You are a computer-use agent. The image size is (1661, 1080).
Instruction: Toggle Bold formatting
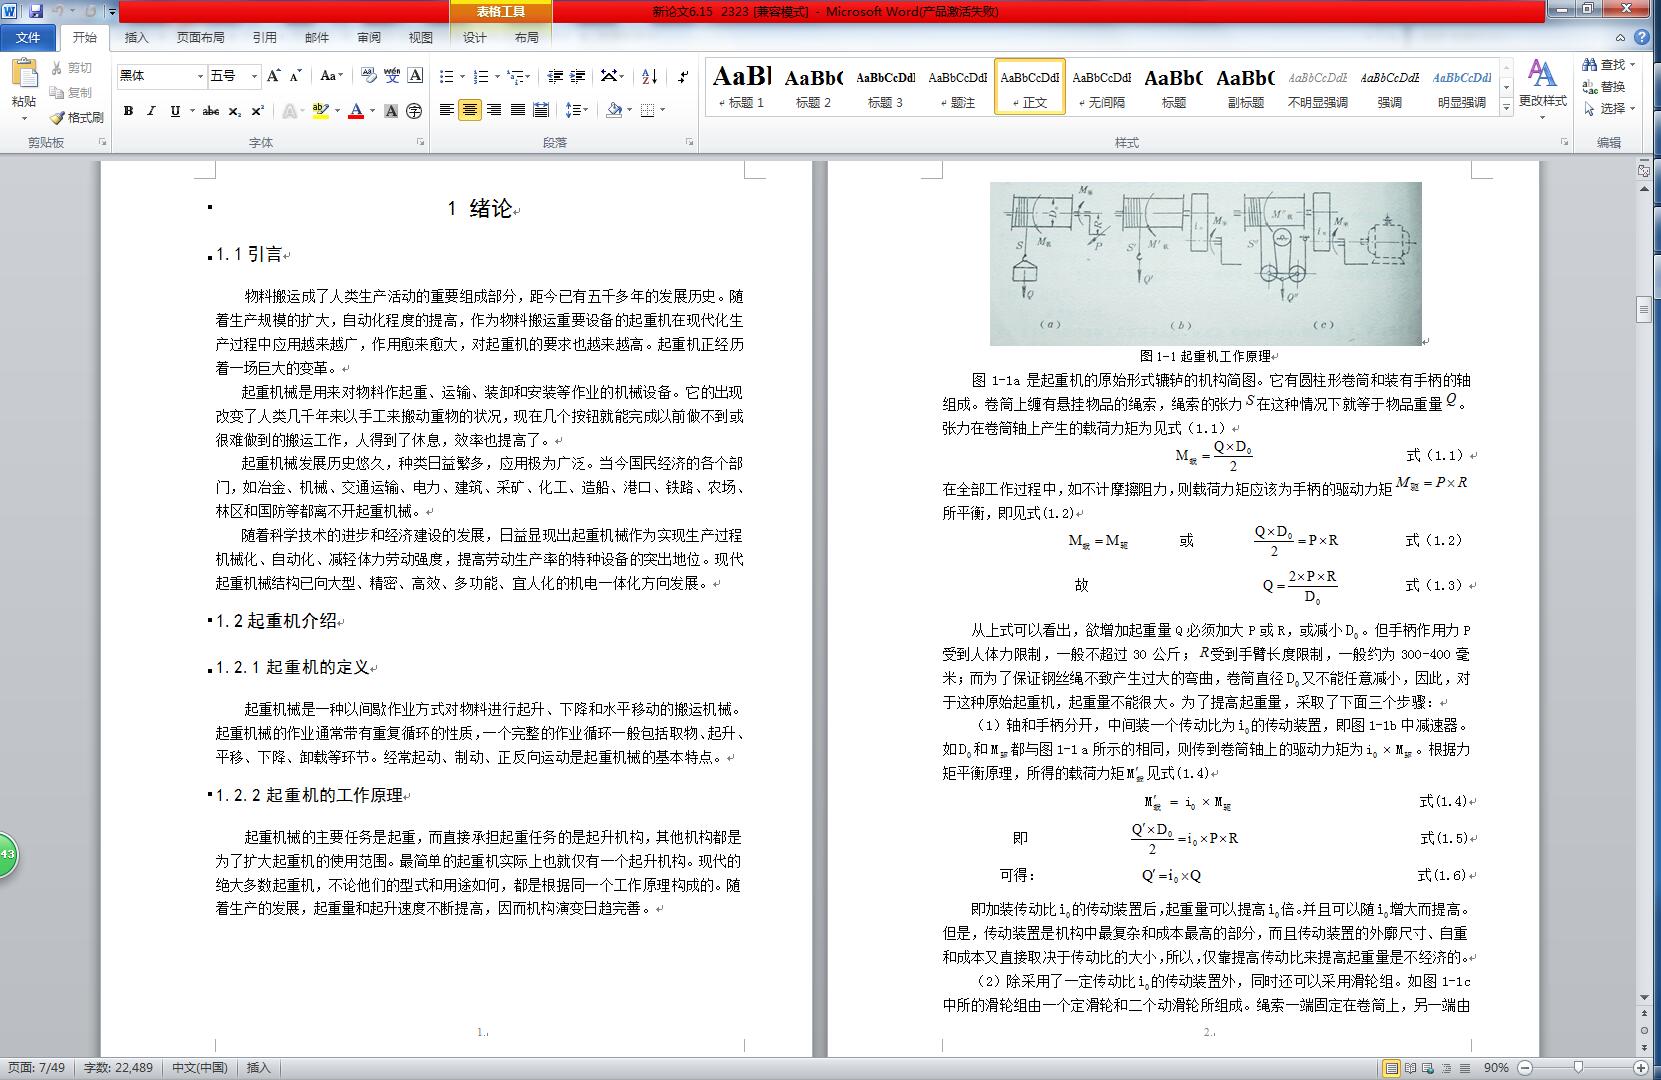tap(128, 111)
